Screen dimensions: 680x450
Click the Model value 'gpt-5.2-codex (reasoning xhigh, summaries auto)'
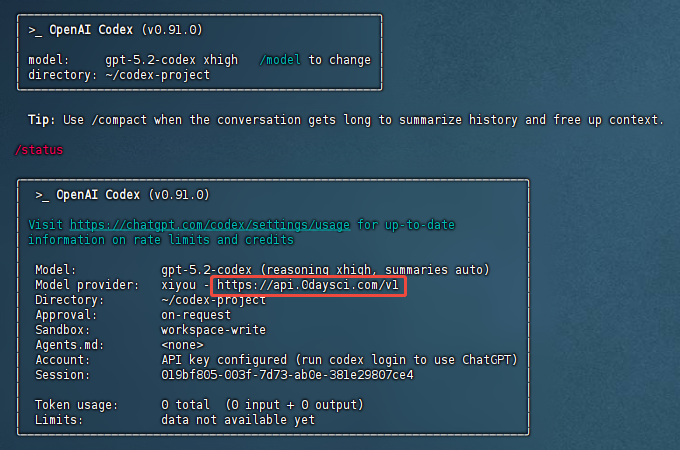point(325,270)
